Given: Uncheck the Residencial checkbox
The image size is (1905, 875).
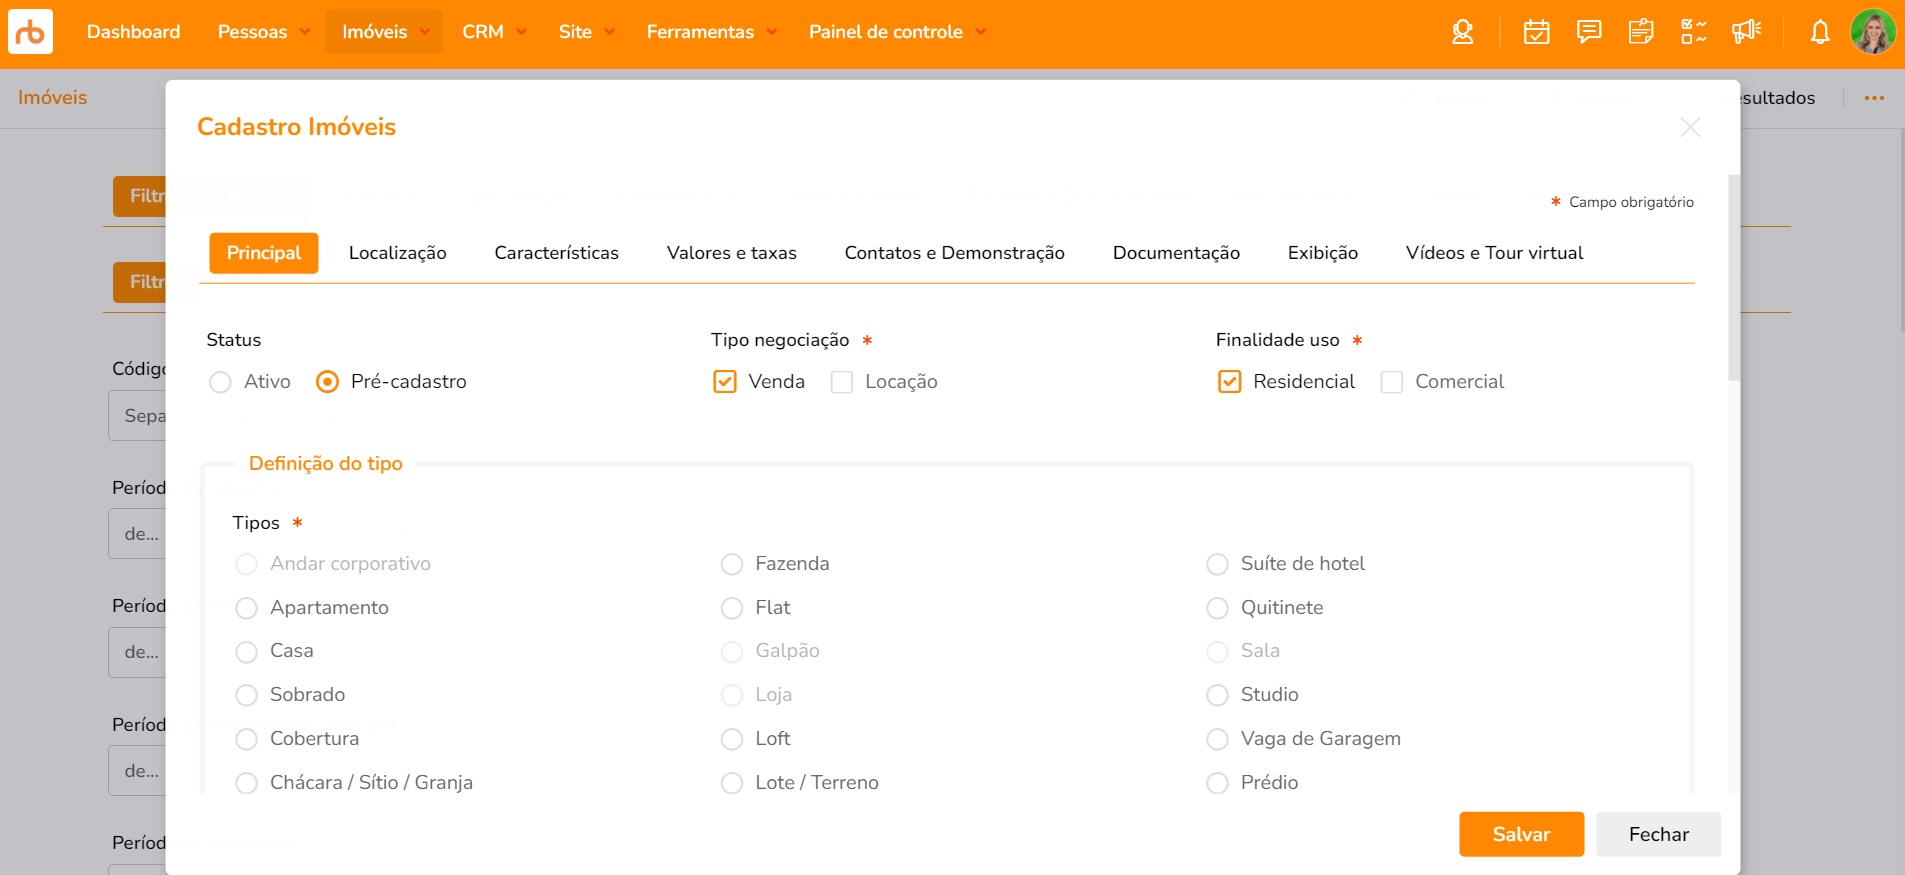Looking at the screenshot, I should coord(1229,382).
